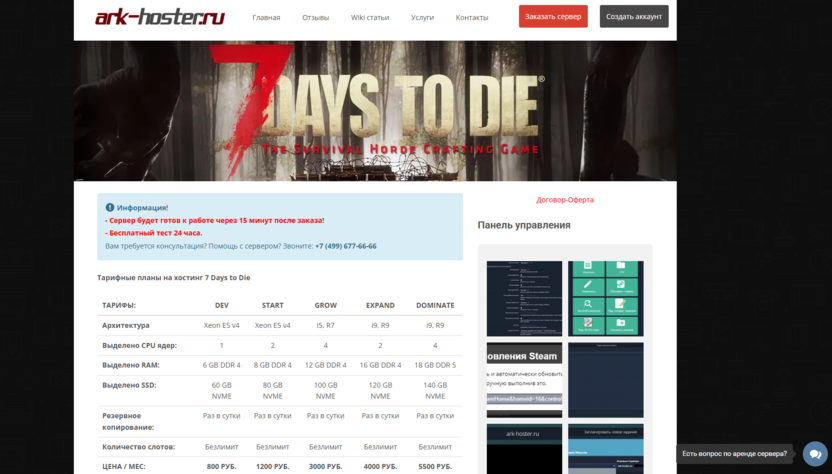The image size is (832, 474).
Task: Click the GROW tariff column header
Action: coord(326,306)
